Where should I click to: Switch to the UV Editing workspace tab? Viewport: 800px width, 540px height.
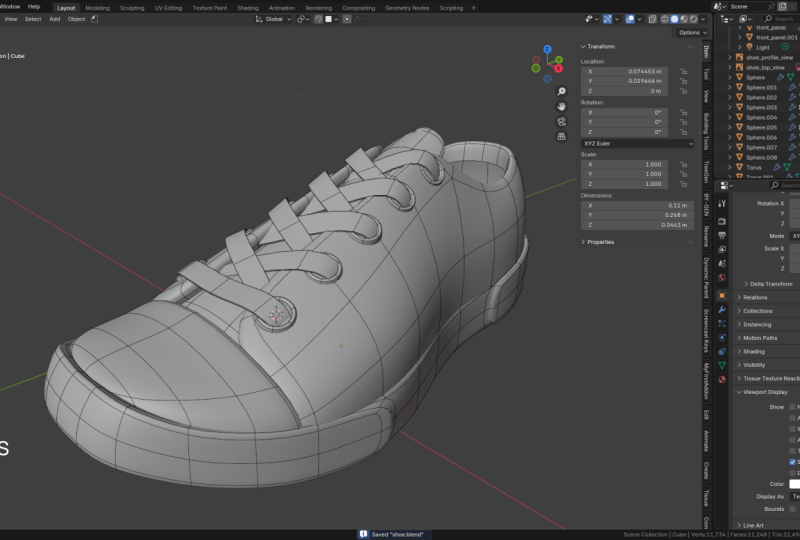pyautogui.click(x=168, y=8)
